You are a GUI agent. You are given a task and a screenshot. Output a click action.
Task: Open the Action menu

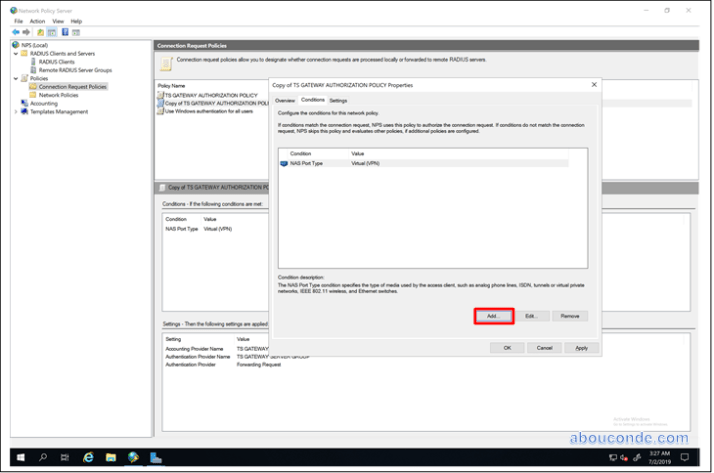pyautogui.click(x=37, y=20)
